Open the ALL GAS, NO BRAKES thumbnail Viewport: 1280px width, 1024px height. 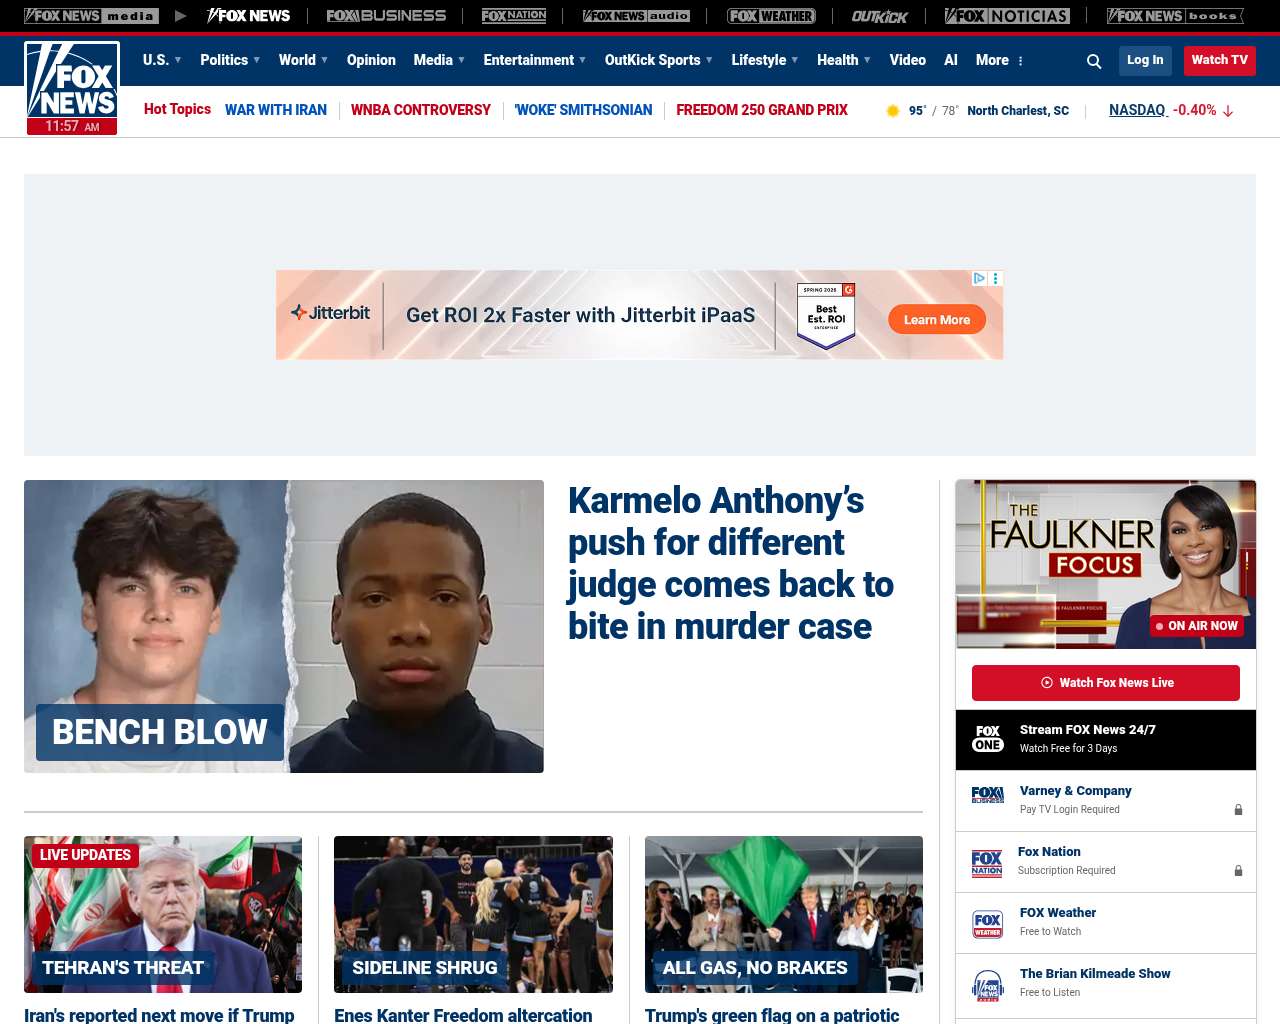click(x=784, y=915)
